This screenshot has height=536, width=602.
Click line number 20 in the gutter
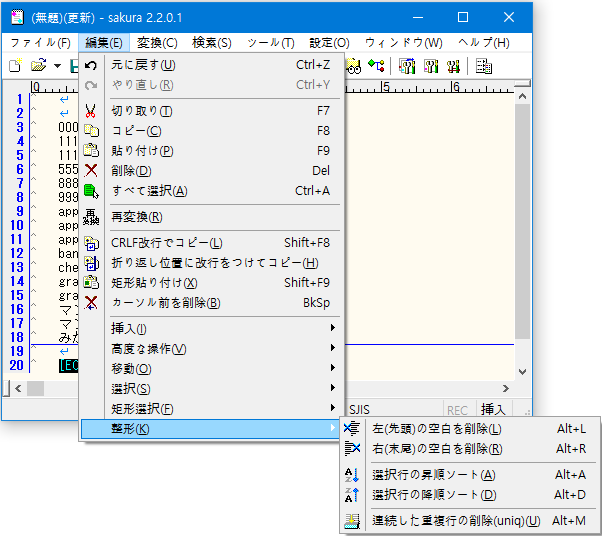17,365
